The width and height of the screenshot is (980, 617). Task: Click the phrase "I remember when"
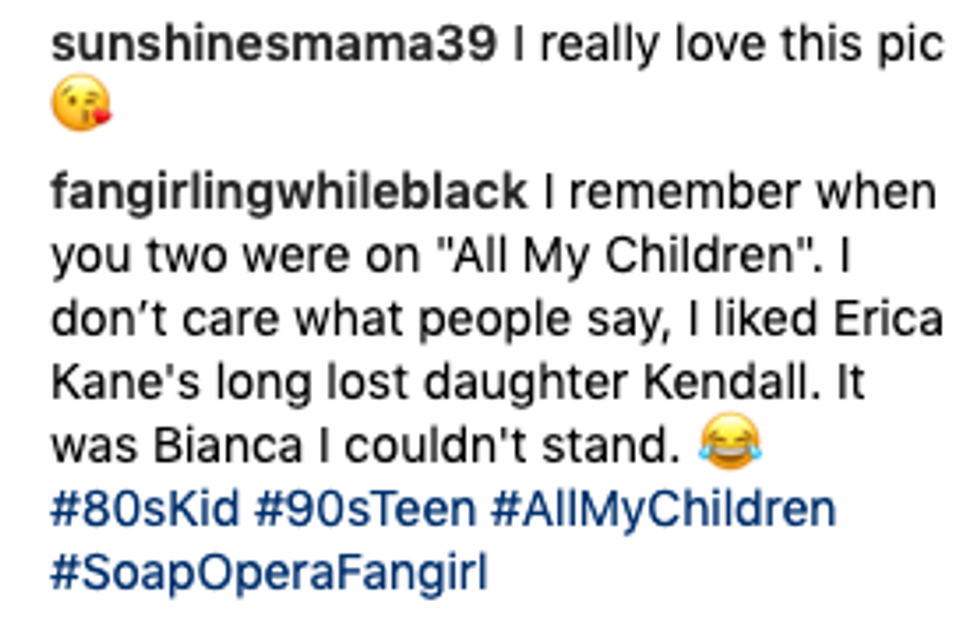pos(740,190)
